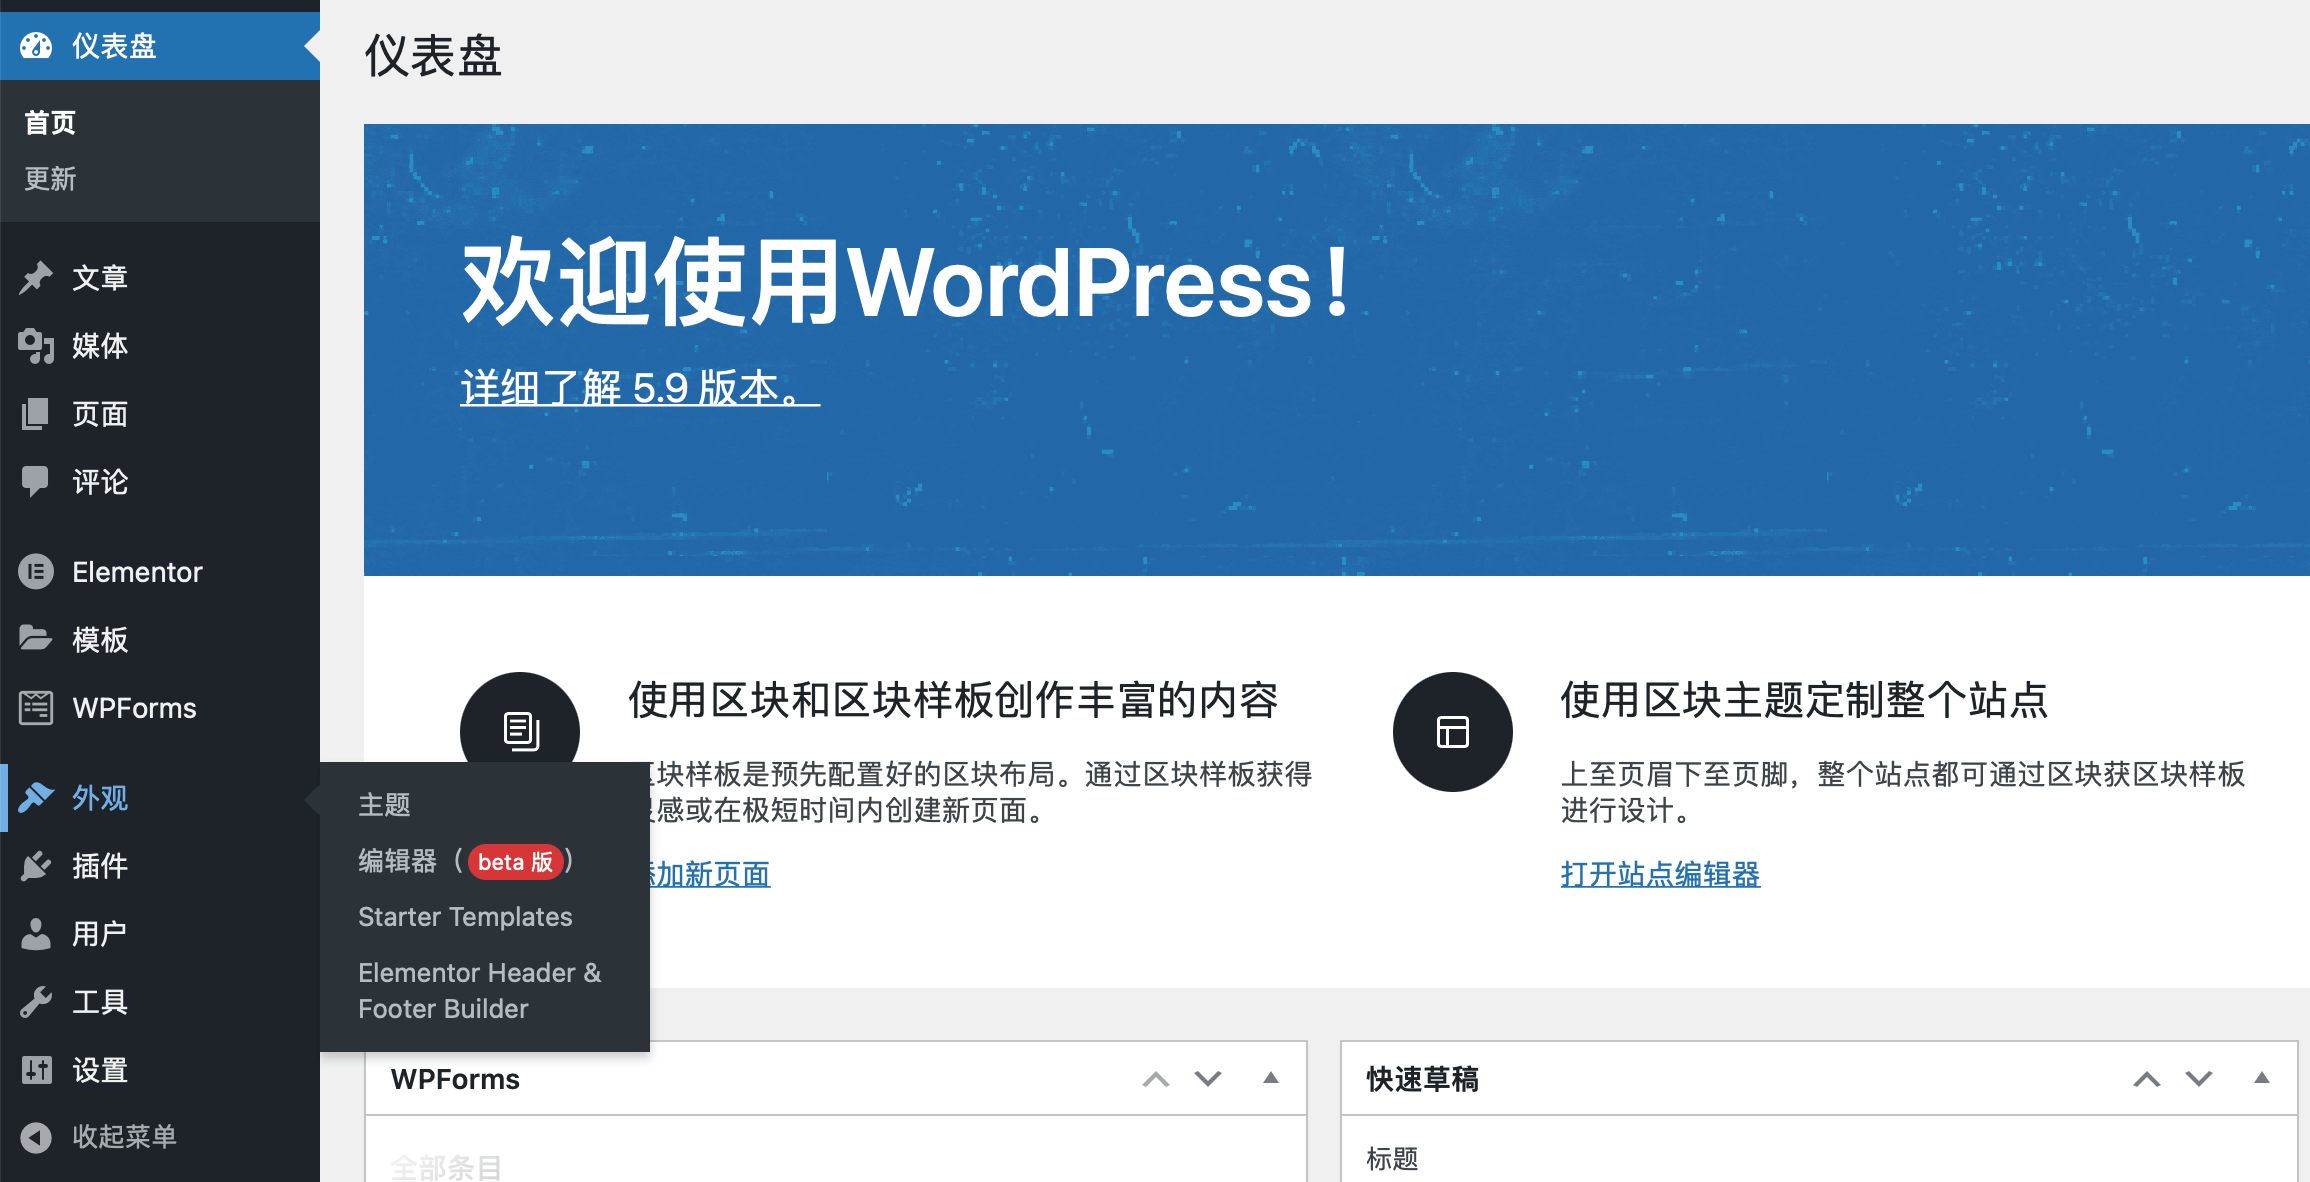Select 主题 from Appearance submenu
Viewport: 2310px width, 1182px height.
tap(385, 805)
